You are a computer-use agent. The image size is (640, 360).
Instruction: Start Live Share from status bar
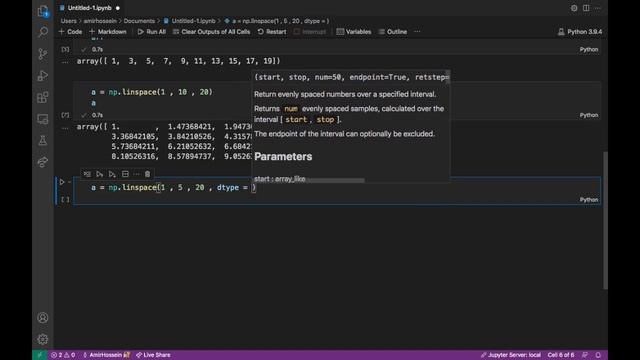(x=153, y=355)
